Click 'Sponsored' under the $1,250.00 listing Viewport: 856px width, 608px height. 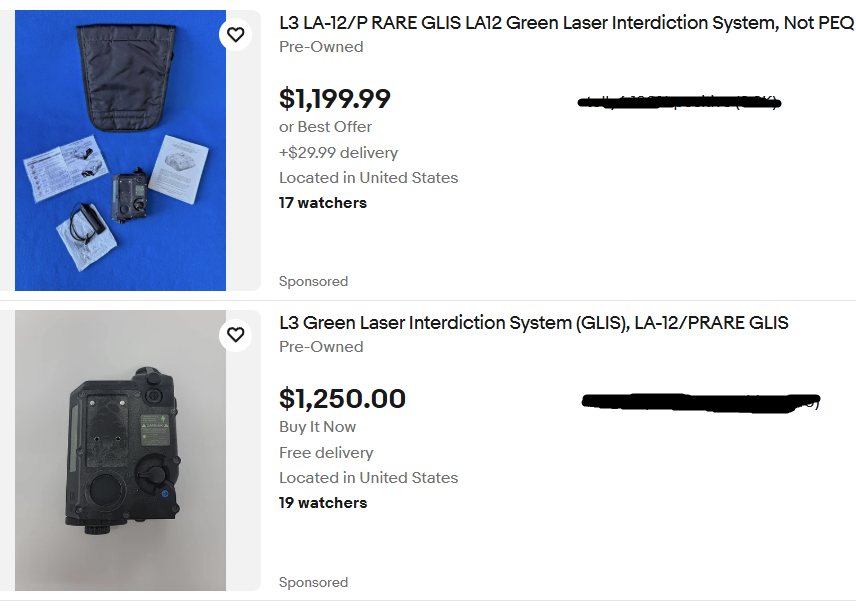(313, 582)
